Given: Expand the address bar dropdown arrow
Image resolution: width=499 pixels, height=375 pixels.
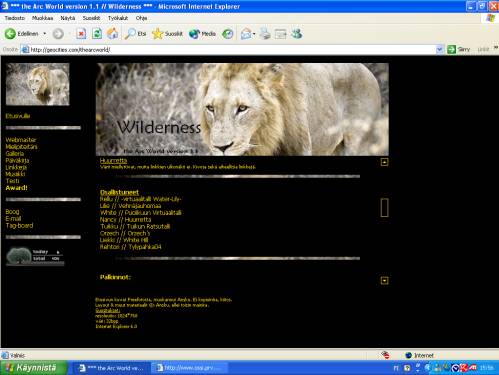Looking at the screenshot, I should pyautogui.click(x=440, y=49).
